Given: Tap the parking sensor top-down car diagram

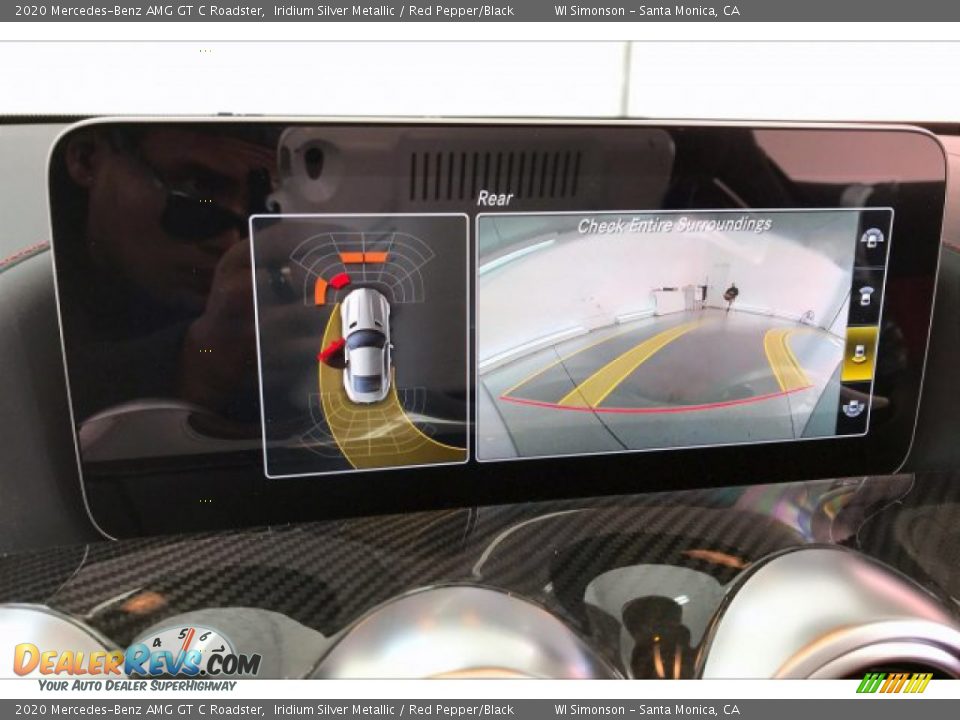Looking at the screenshot, I should click(x=366, y=345).
